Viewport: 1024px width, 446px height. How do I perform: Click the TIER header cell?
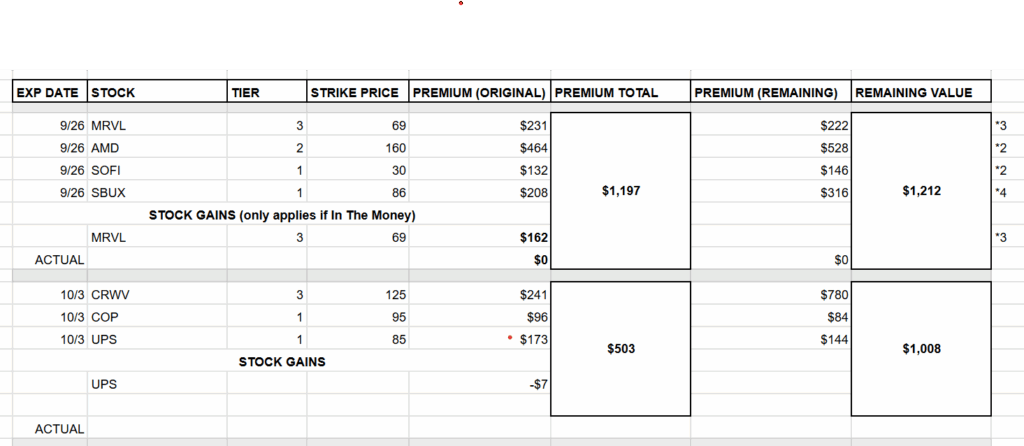point(267,92)
